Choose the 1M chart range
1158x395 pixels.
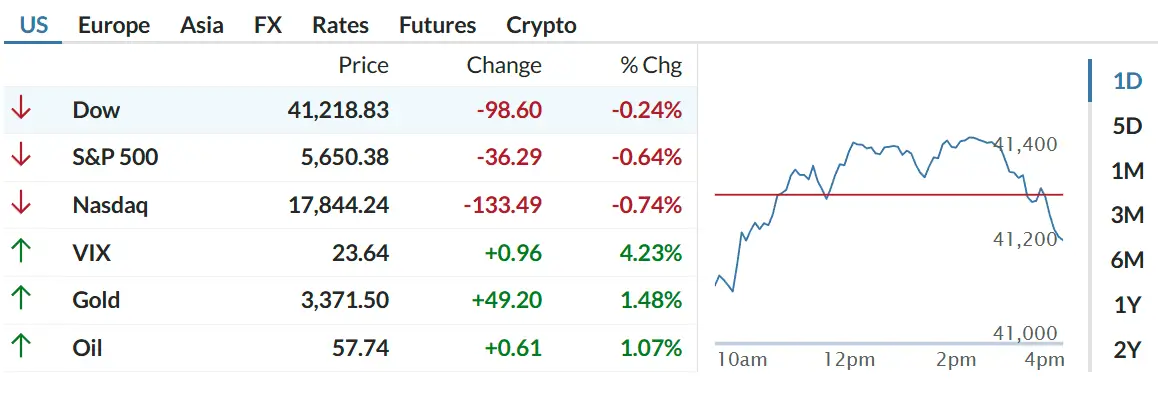click(1127, 171)
